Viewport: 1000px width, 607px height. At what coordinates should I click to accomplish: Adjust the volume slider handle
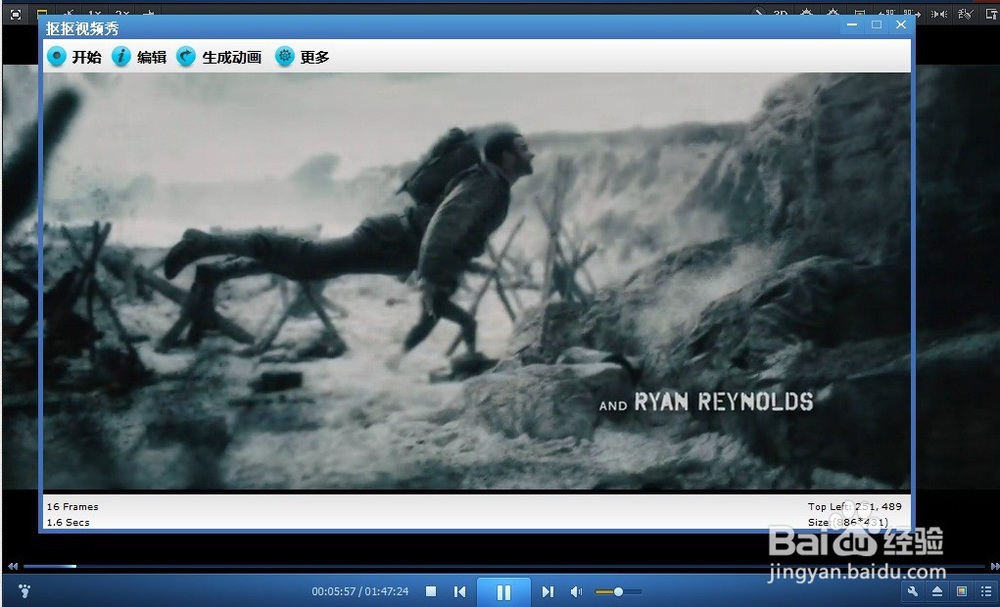(x=618, y=592)
